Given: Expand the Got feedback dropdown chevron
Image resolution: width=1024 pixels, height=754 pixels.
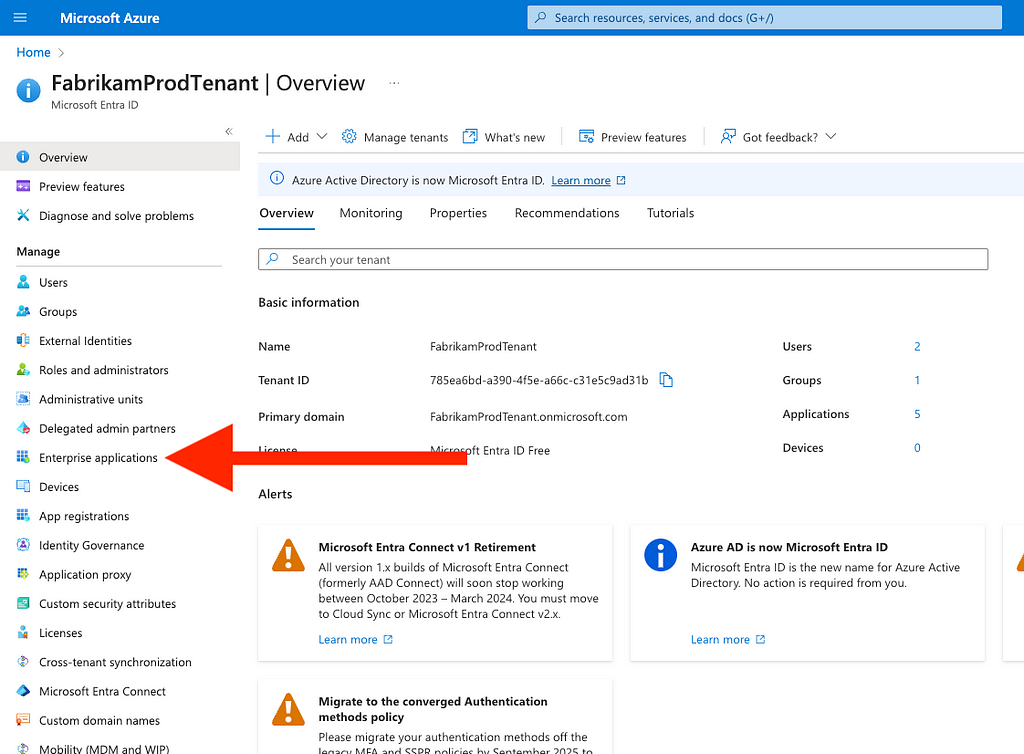Looking at the screenshot, I should tap(831, 136).
